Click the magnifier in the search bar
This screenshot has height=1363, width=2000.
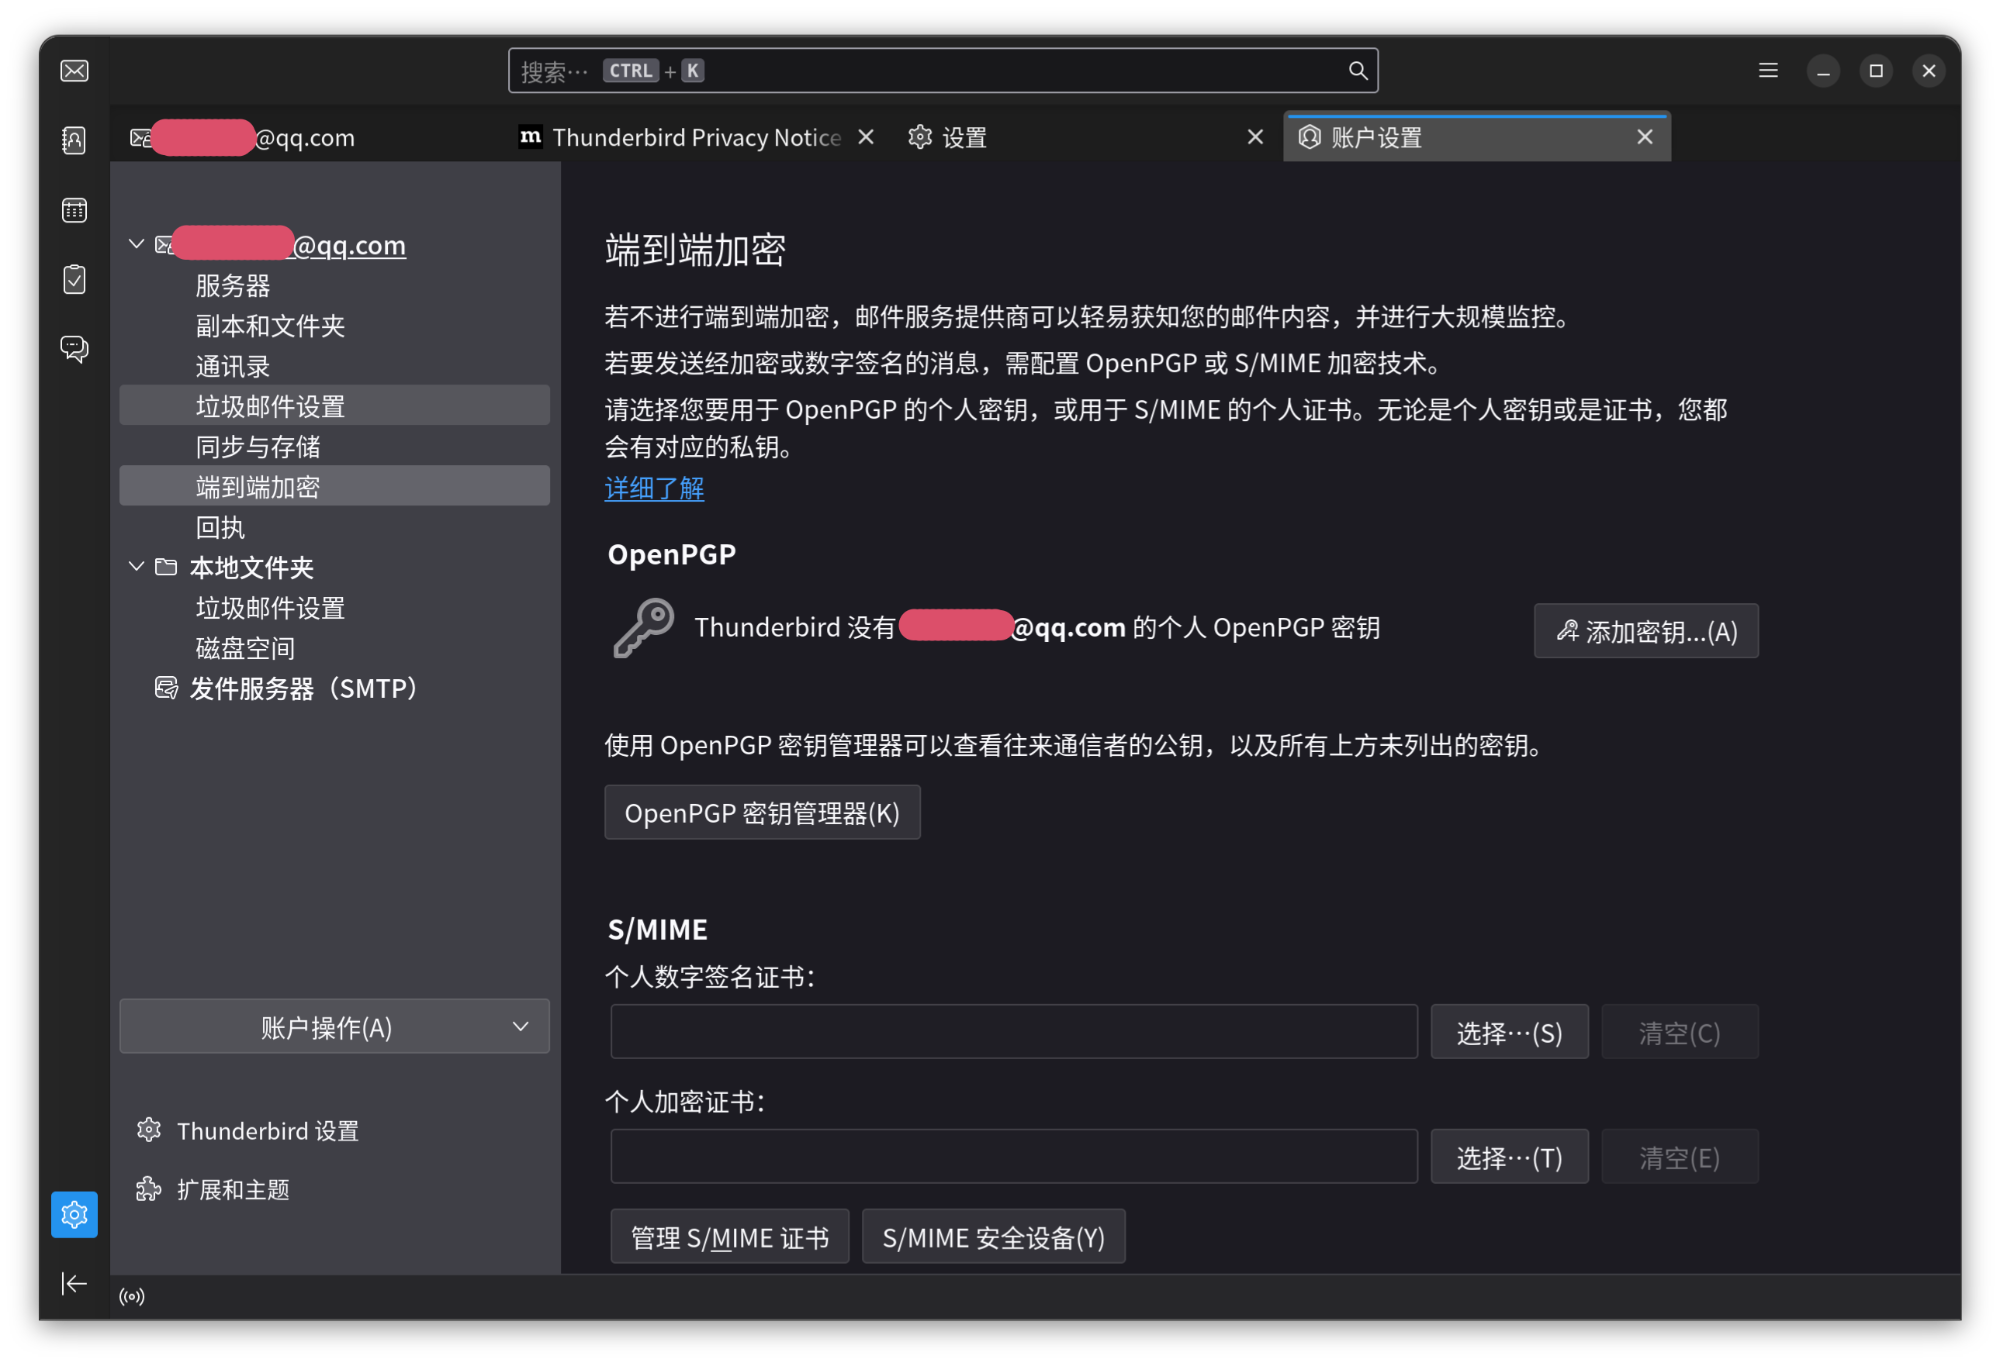(x=1357, y=70)
